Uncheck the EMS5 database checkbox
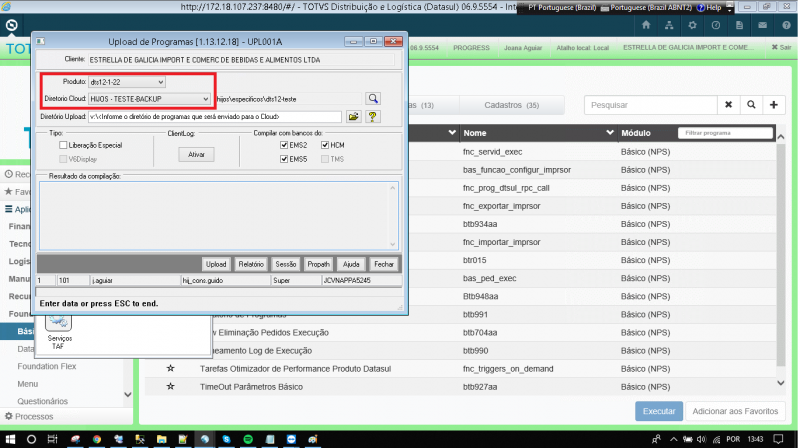 pos(284,159)
